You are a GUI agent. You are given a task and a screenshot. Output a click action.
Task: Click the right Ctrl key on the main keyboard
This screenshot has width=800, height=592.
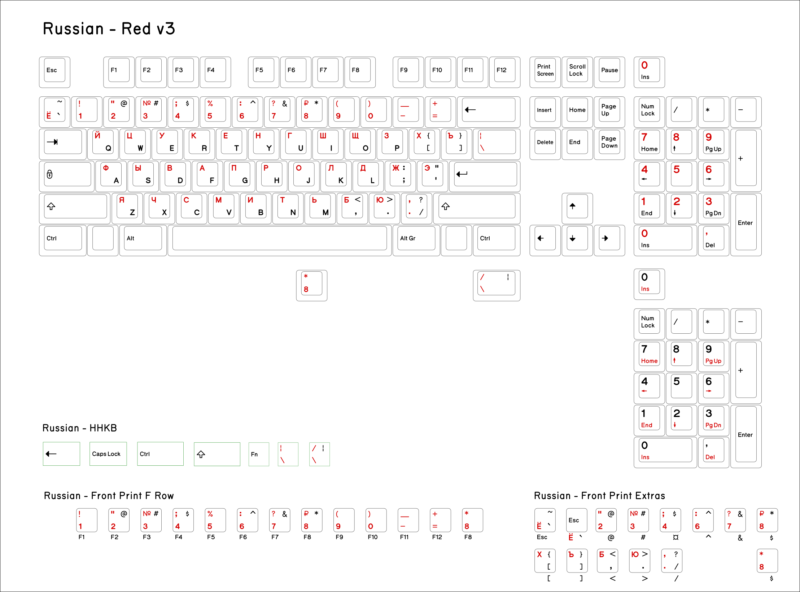pyautogui.click(x=496, y=240)
